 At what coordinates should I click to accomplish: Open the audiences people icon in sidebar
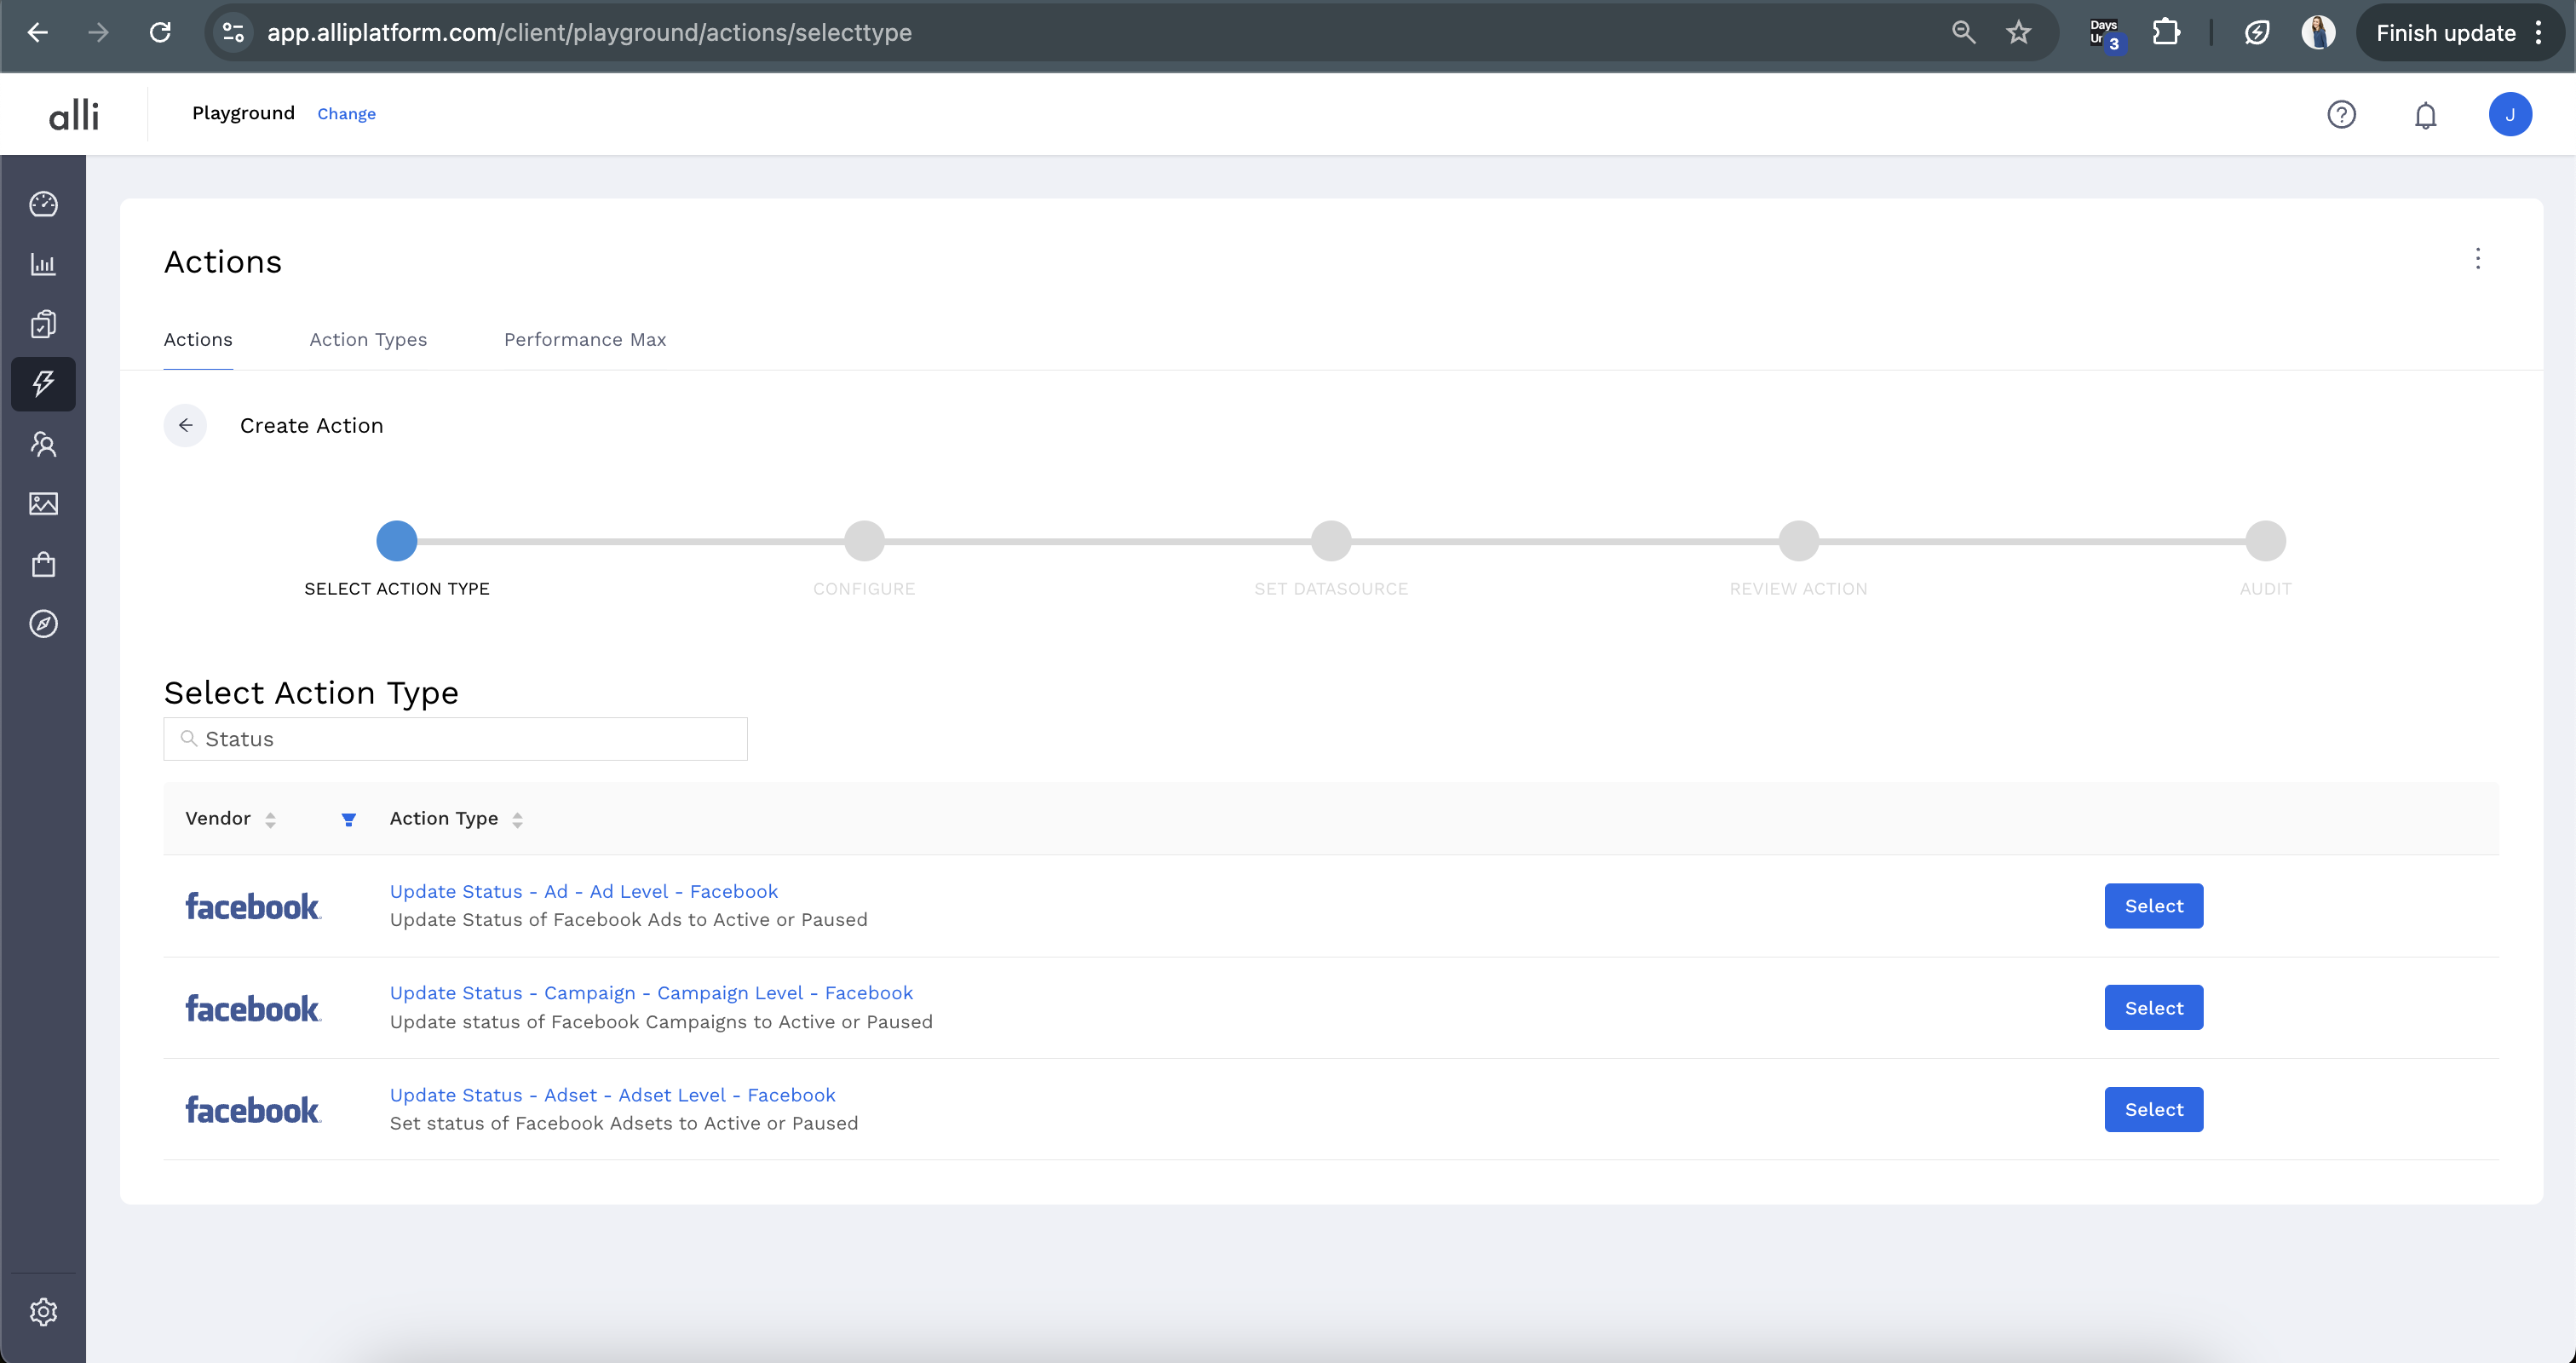(43, 444)
